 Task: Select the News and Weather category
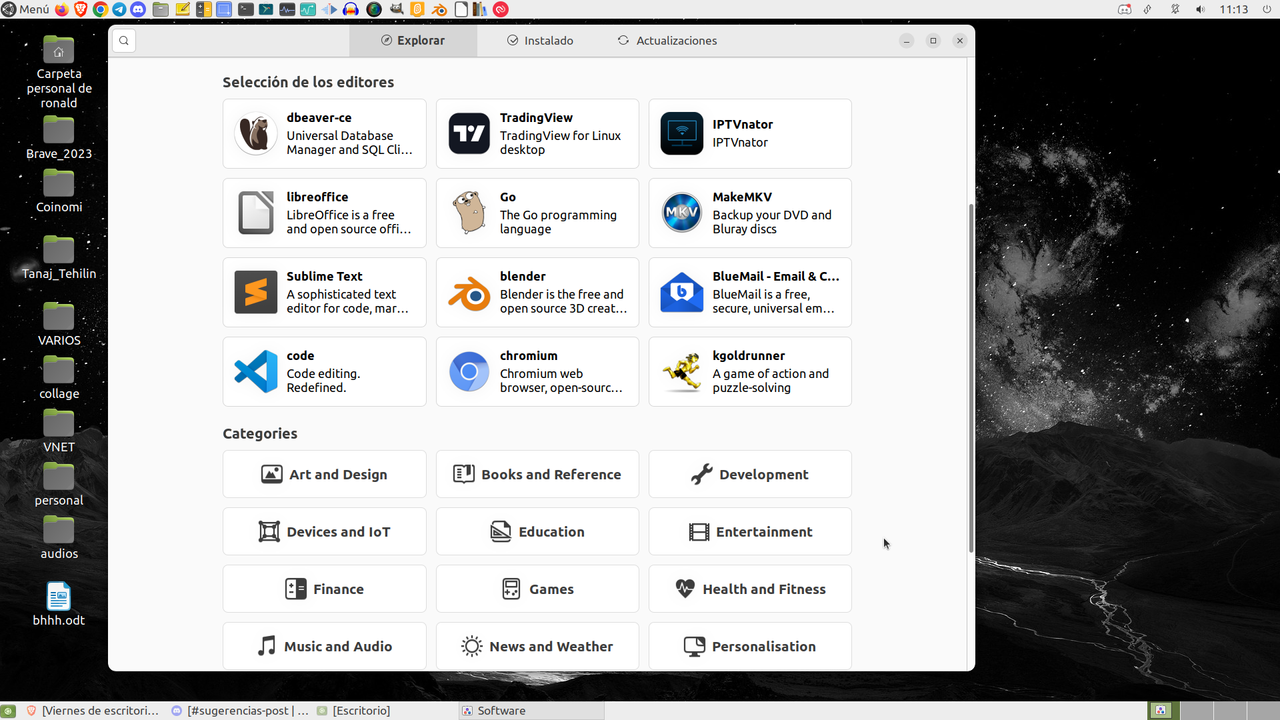pos(537,645)
